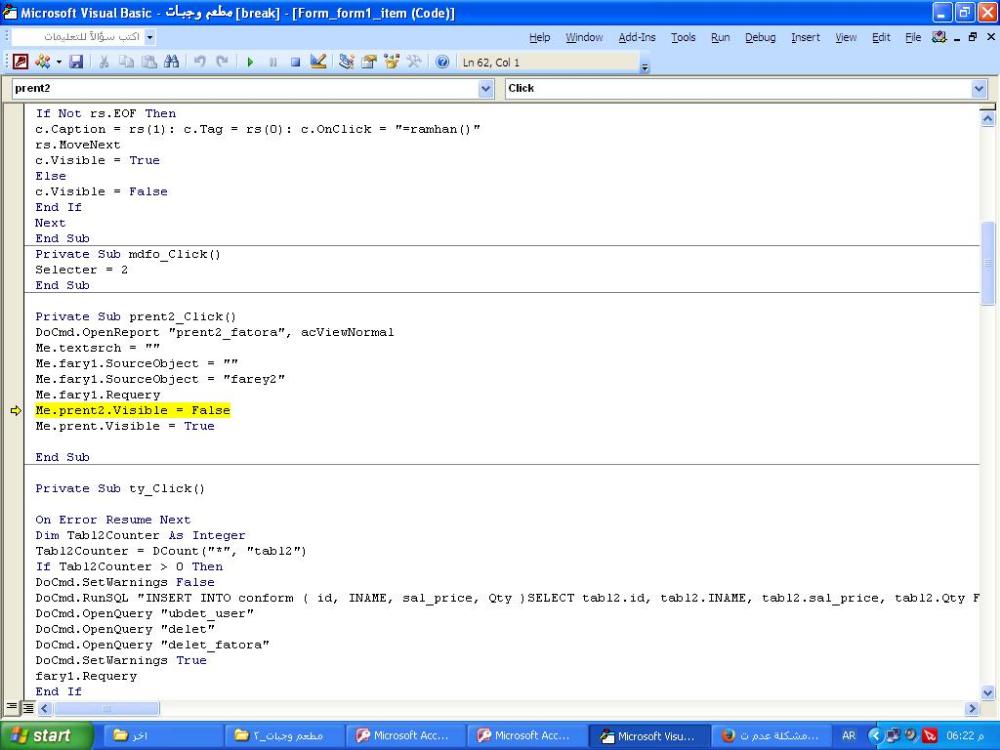This screenshot has height=750, width=1000.
Task: Open the Edit menu
Action: [x=881, y=38]
